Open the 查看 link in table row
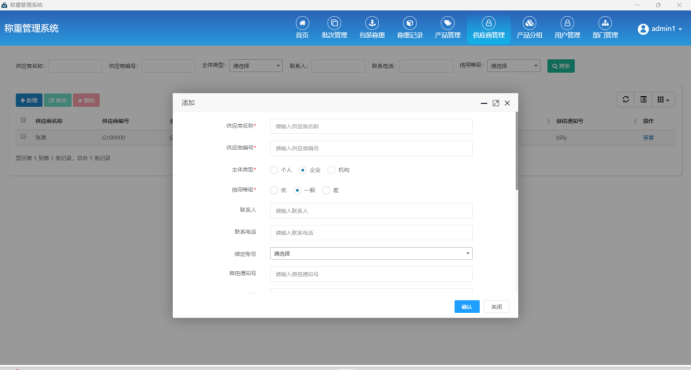 tap(648, 138)
